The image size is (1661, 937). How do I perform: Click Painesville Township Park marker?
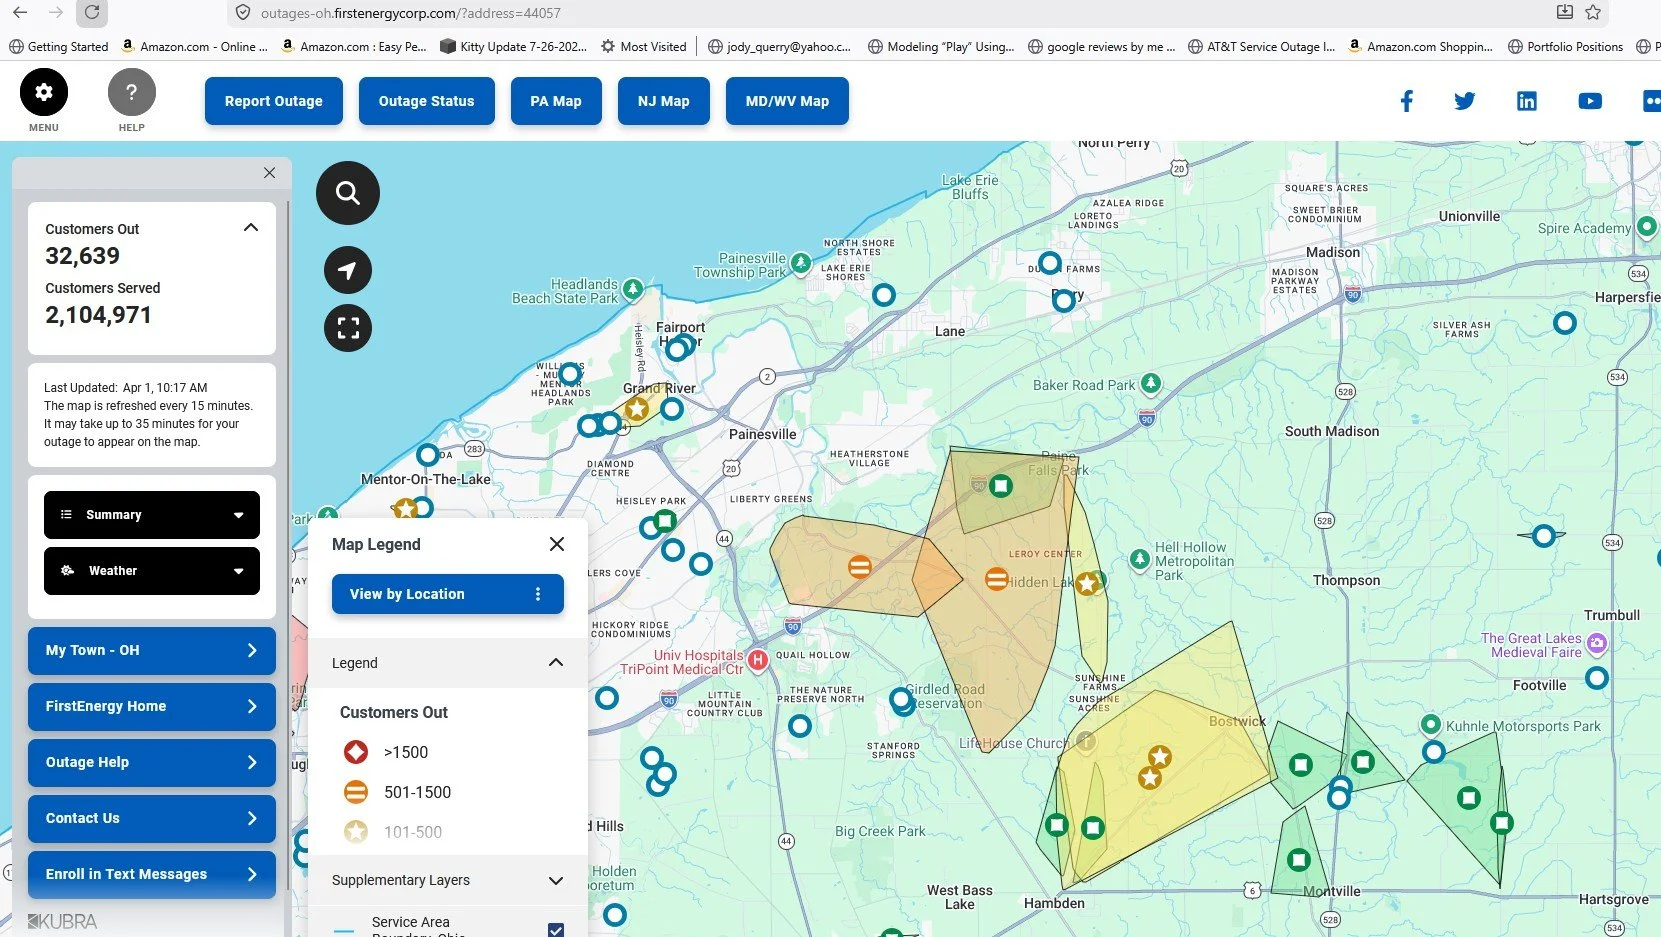(x=801, y=264)
